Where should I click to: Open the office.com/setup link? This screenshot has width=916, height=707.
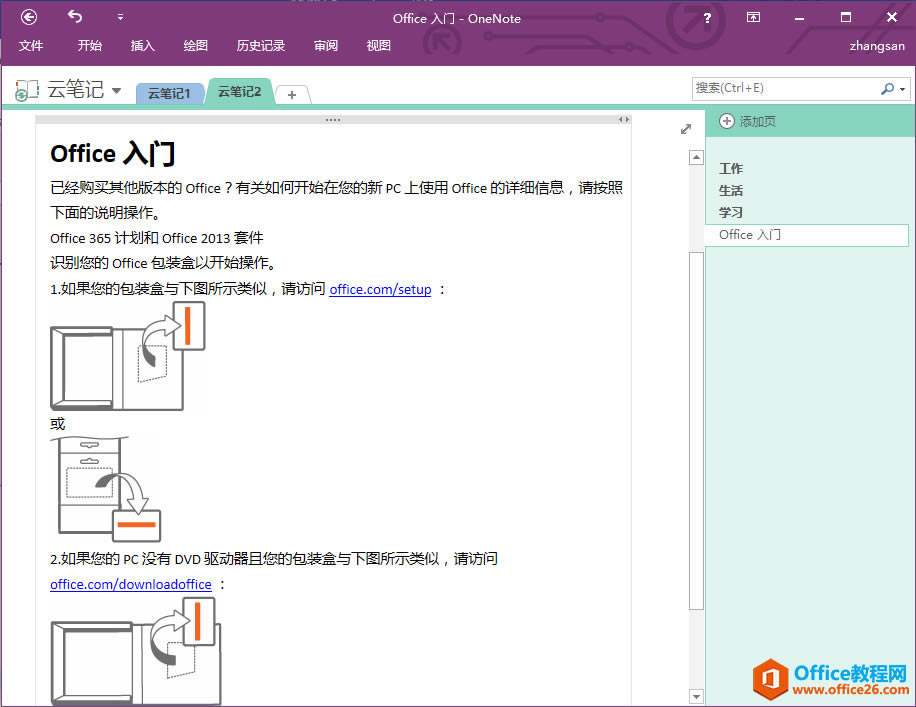(x=380, y=288)
